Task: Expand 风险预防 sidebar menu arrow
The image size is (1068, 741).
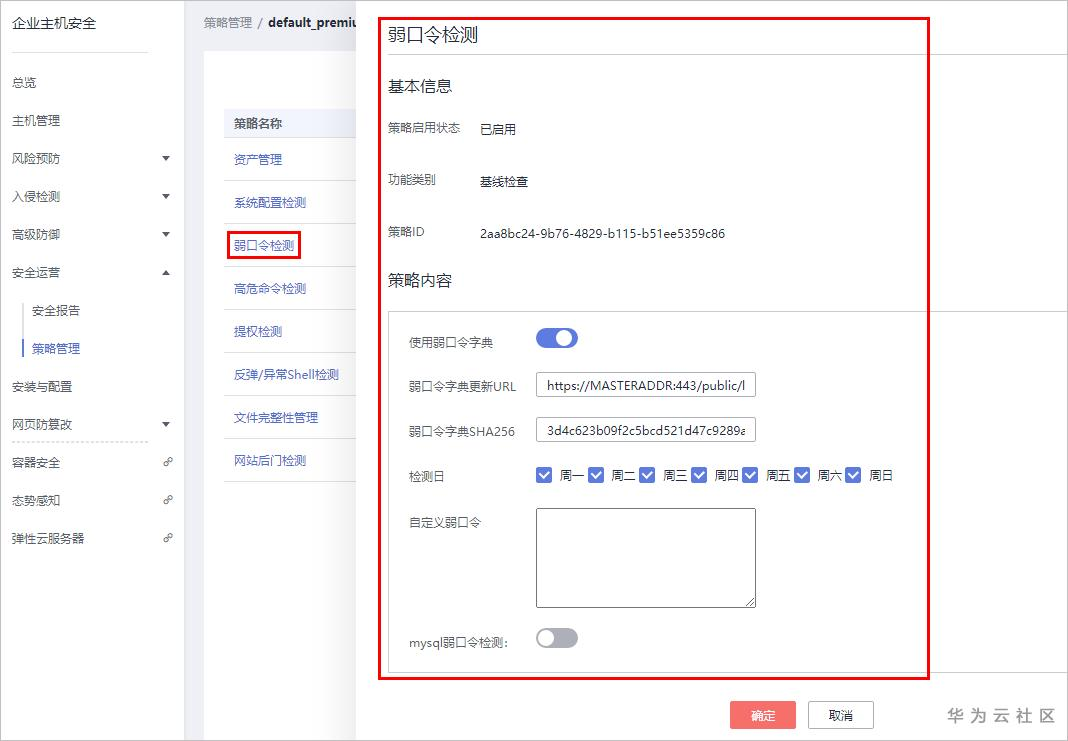Action: pyautogui.click(x=166, y=159)
